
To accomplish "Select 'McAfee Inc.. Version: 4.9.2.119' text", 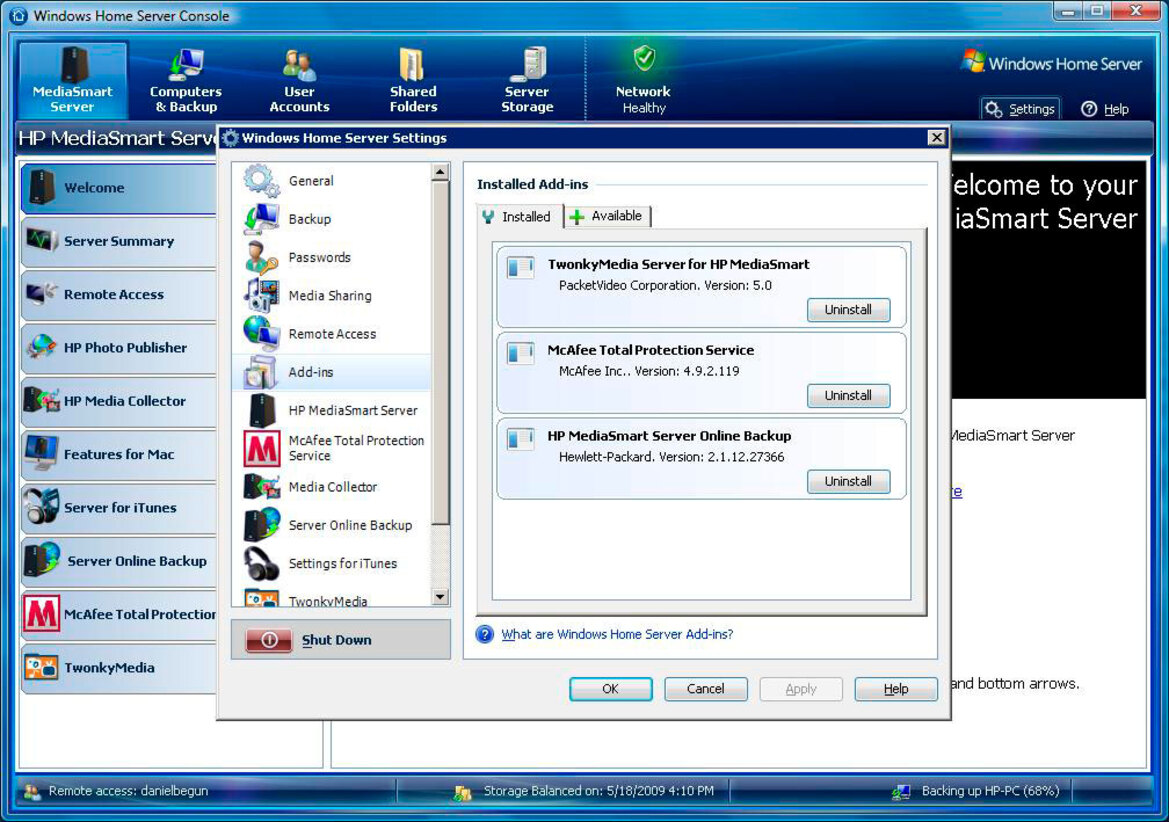I will pos(649,371).
